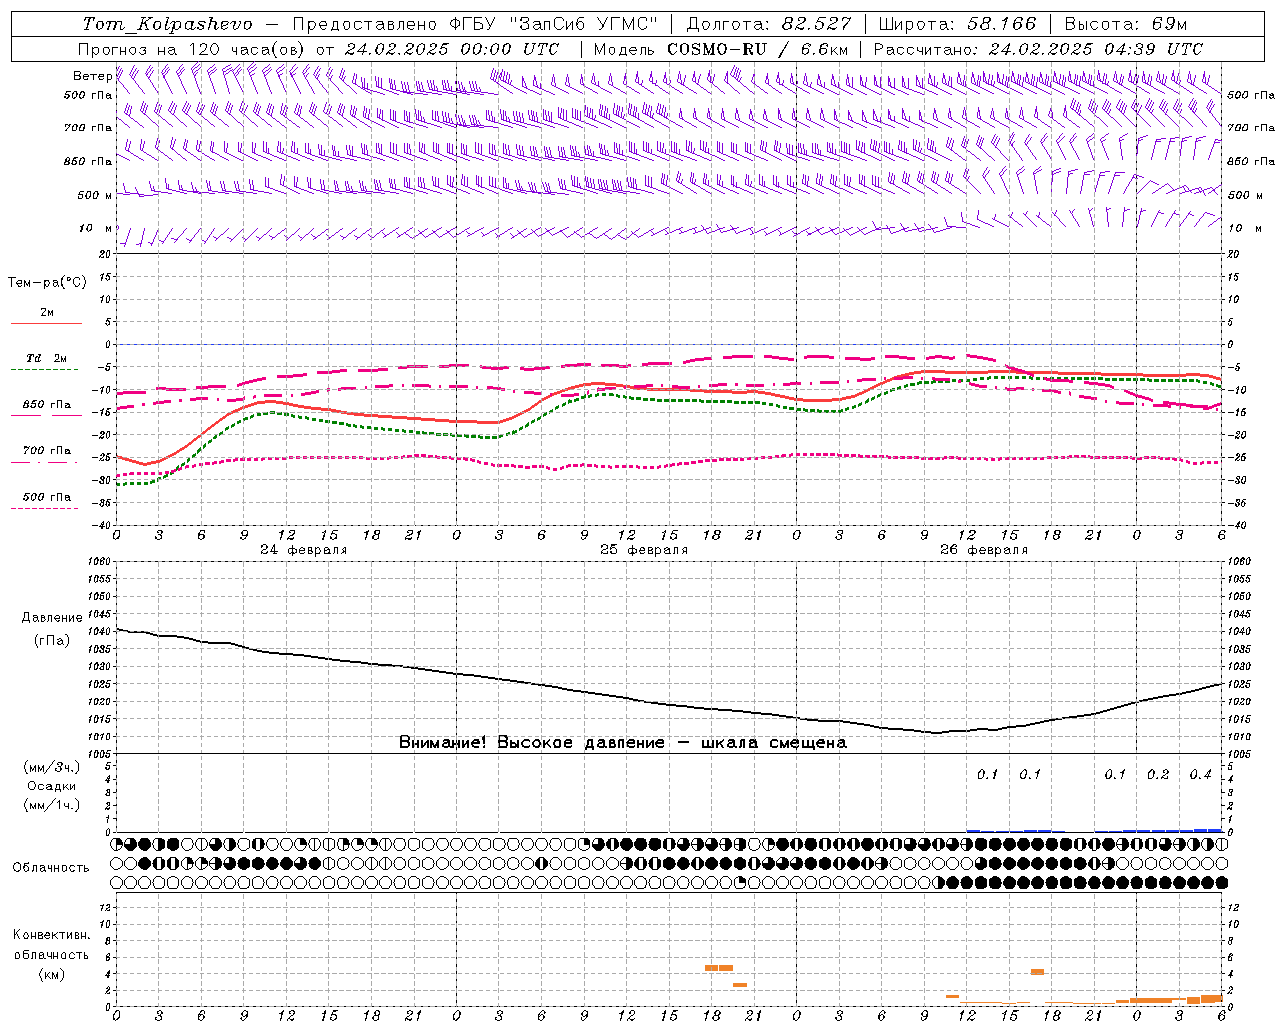Click the 'Высота: 69м' elevation text
The image size is (1280, 1024).
[x=1125, y=24]
